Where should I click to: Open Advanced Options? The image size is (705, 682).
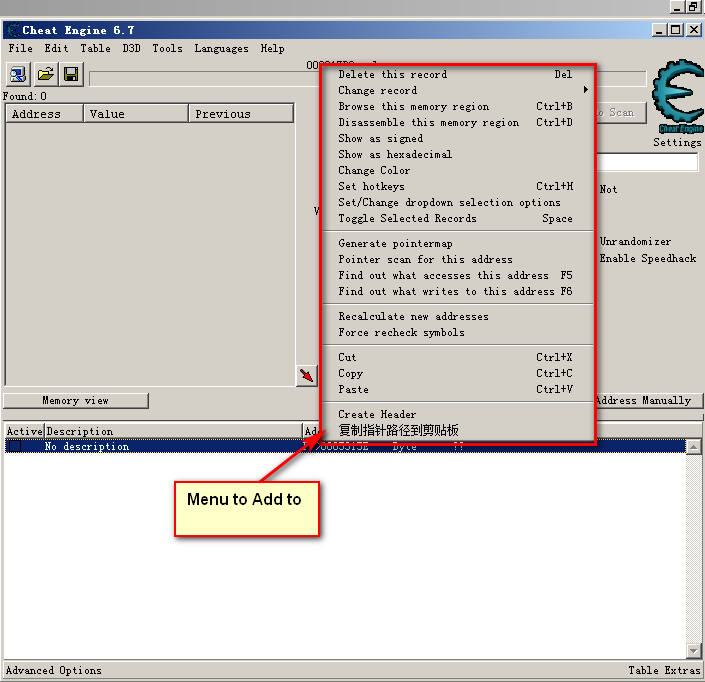pyautogui.click(x=54, y=670)
